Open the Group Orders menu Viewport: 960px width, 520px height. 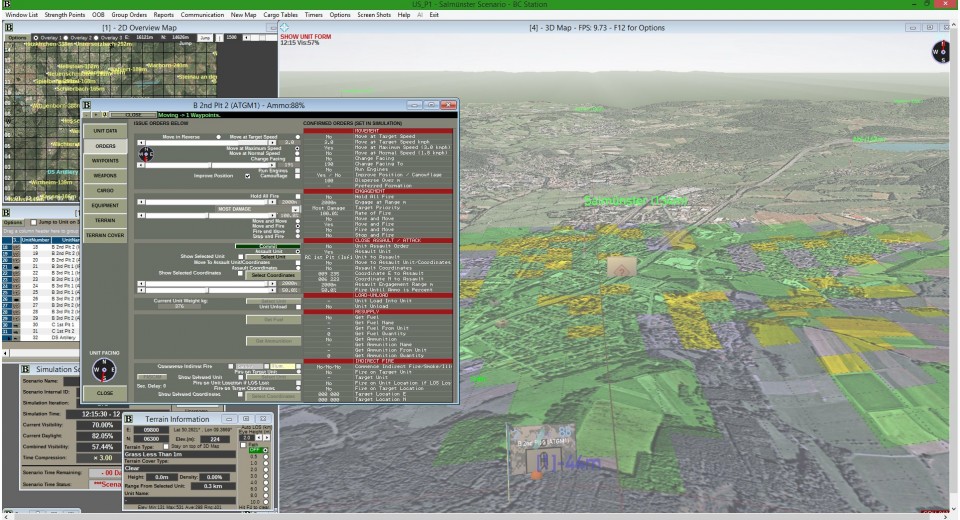[x=129, y=15]
